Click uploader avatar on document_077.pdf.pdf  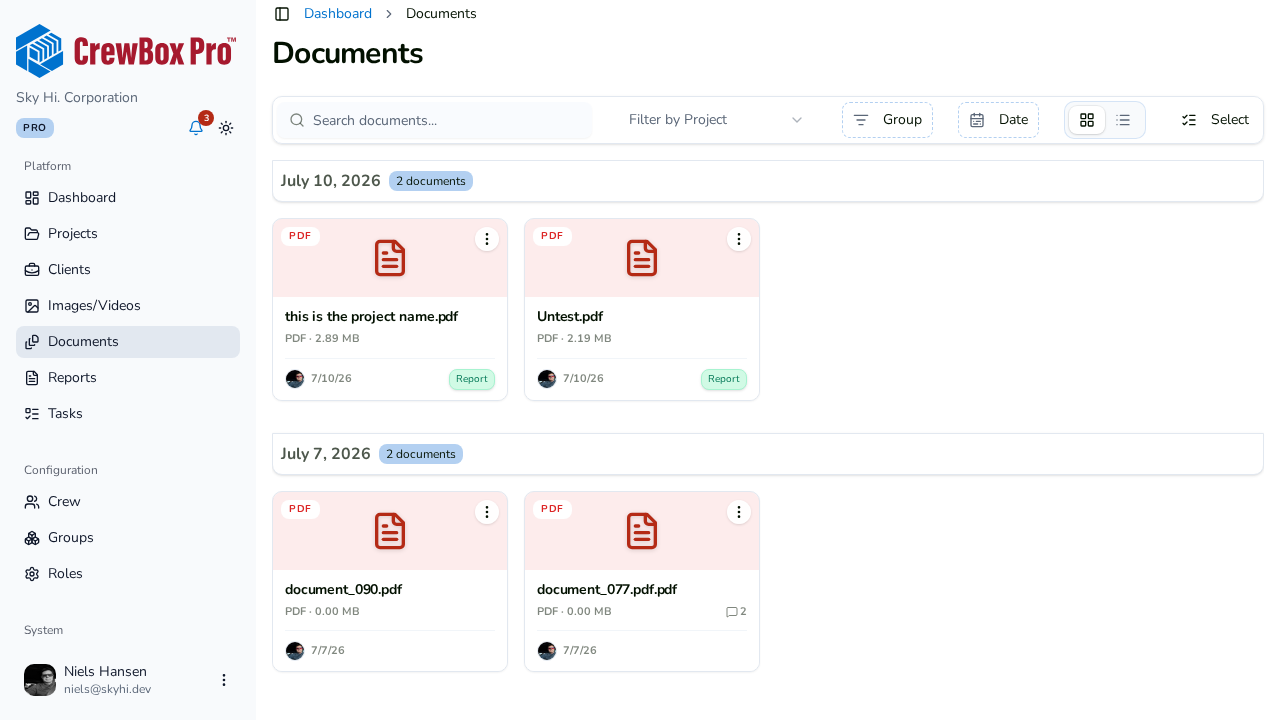point(547,651)
